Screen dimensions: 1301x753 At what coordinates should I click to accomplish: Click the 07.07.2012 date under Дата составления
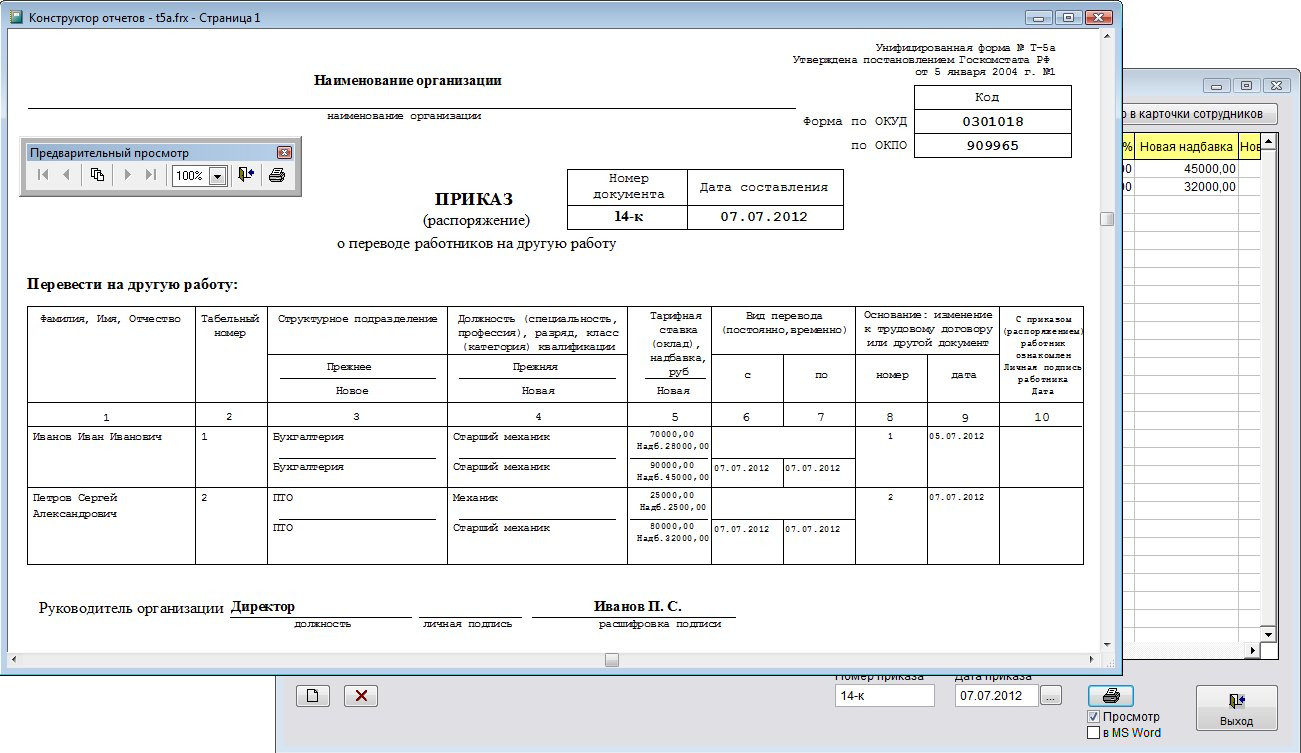click(x=765, y=217)
